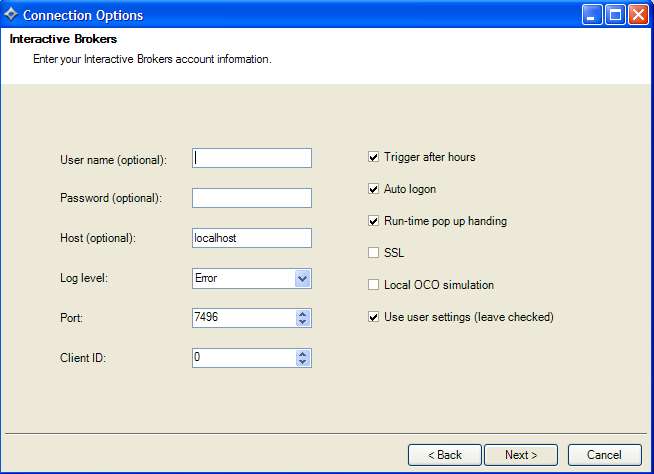Increase the Port value with up arrow

[303, 314]
